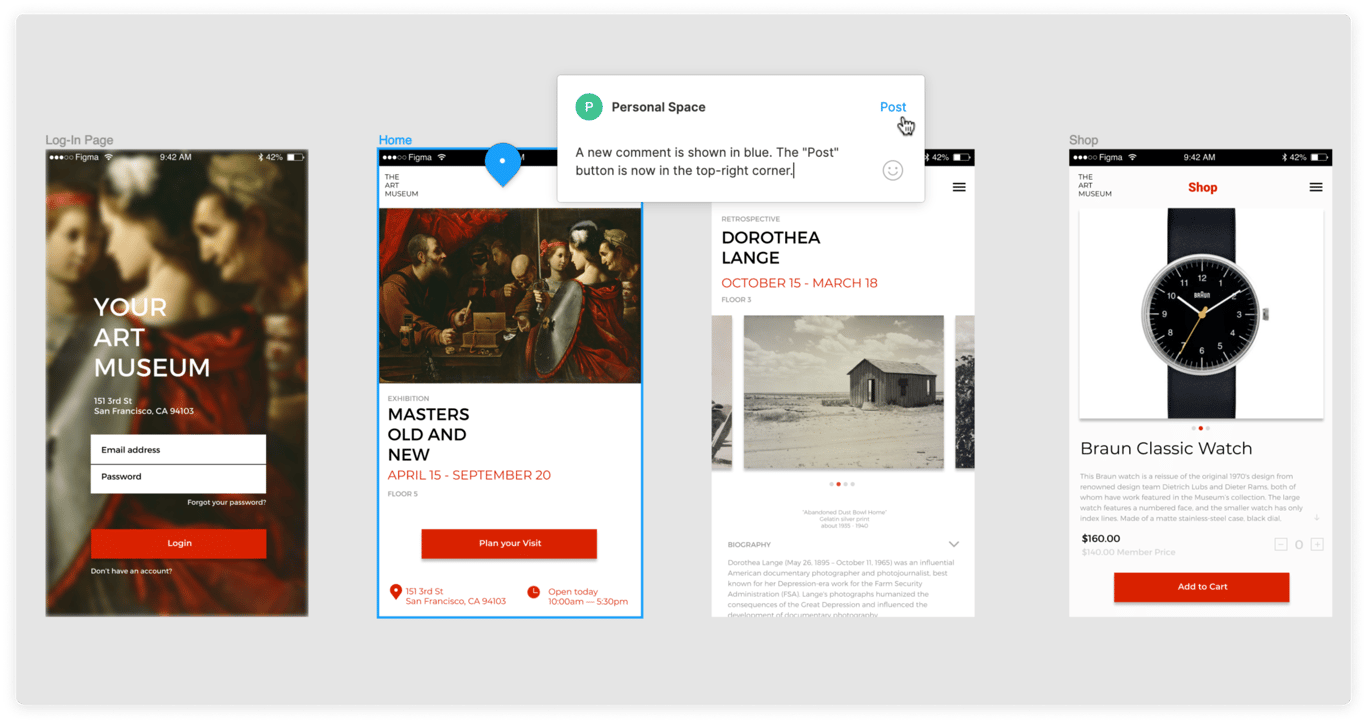Image resolution: width=1366 pixels, height=722 pixels.
Task: Click the blue comment pin marker
Action: click(x=503, y=162)
